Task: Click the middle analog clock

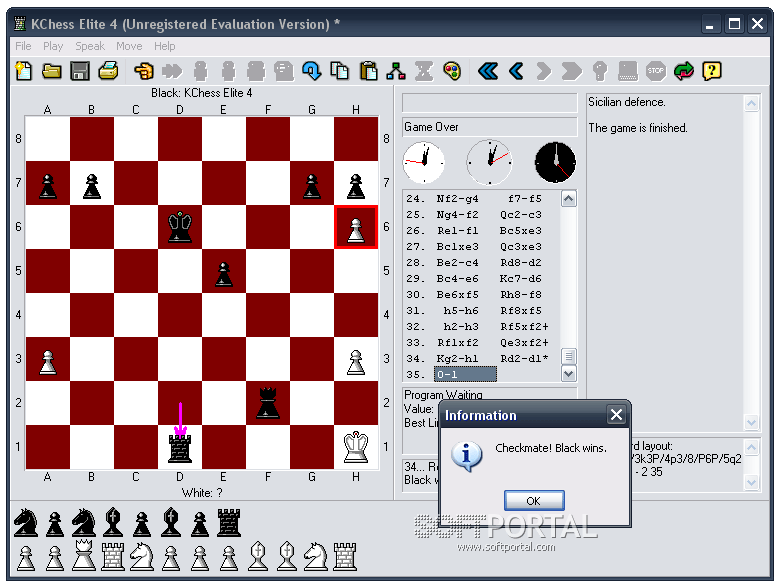Action: pos(489,162)
